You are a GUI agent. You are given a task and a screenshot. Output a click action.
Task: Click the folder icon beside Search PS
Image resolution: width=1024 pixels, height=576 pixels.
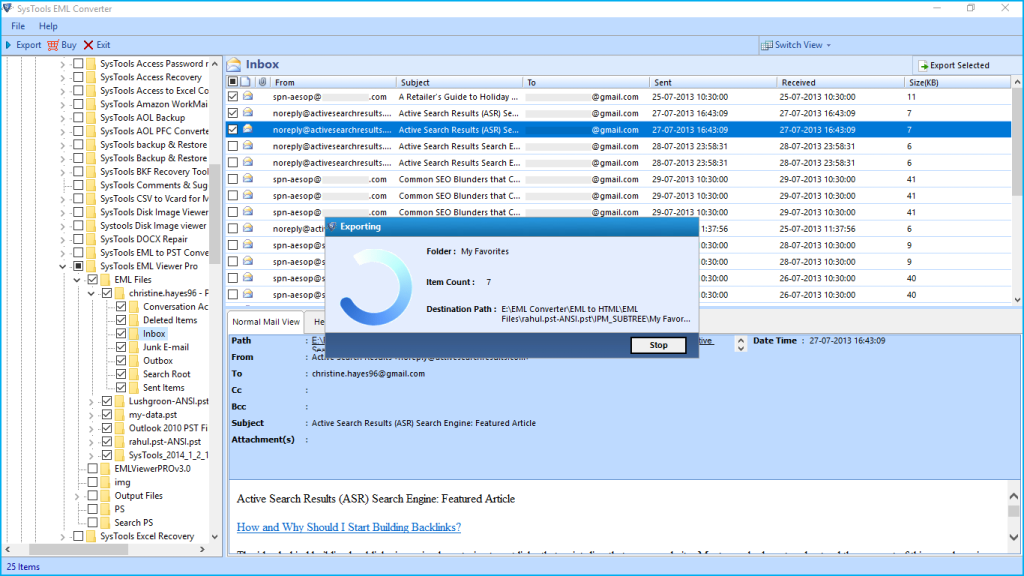click(105, 522)
